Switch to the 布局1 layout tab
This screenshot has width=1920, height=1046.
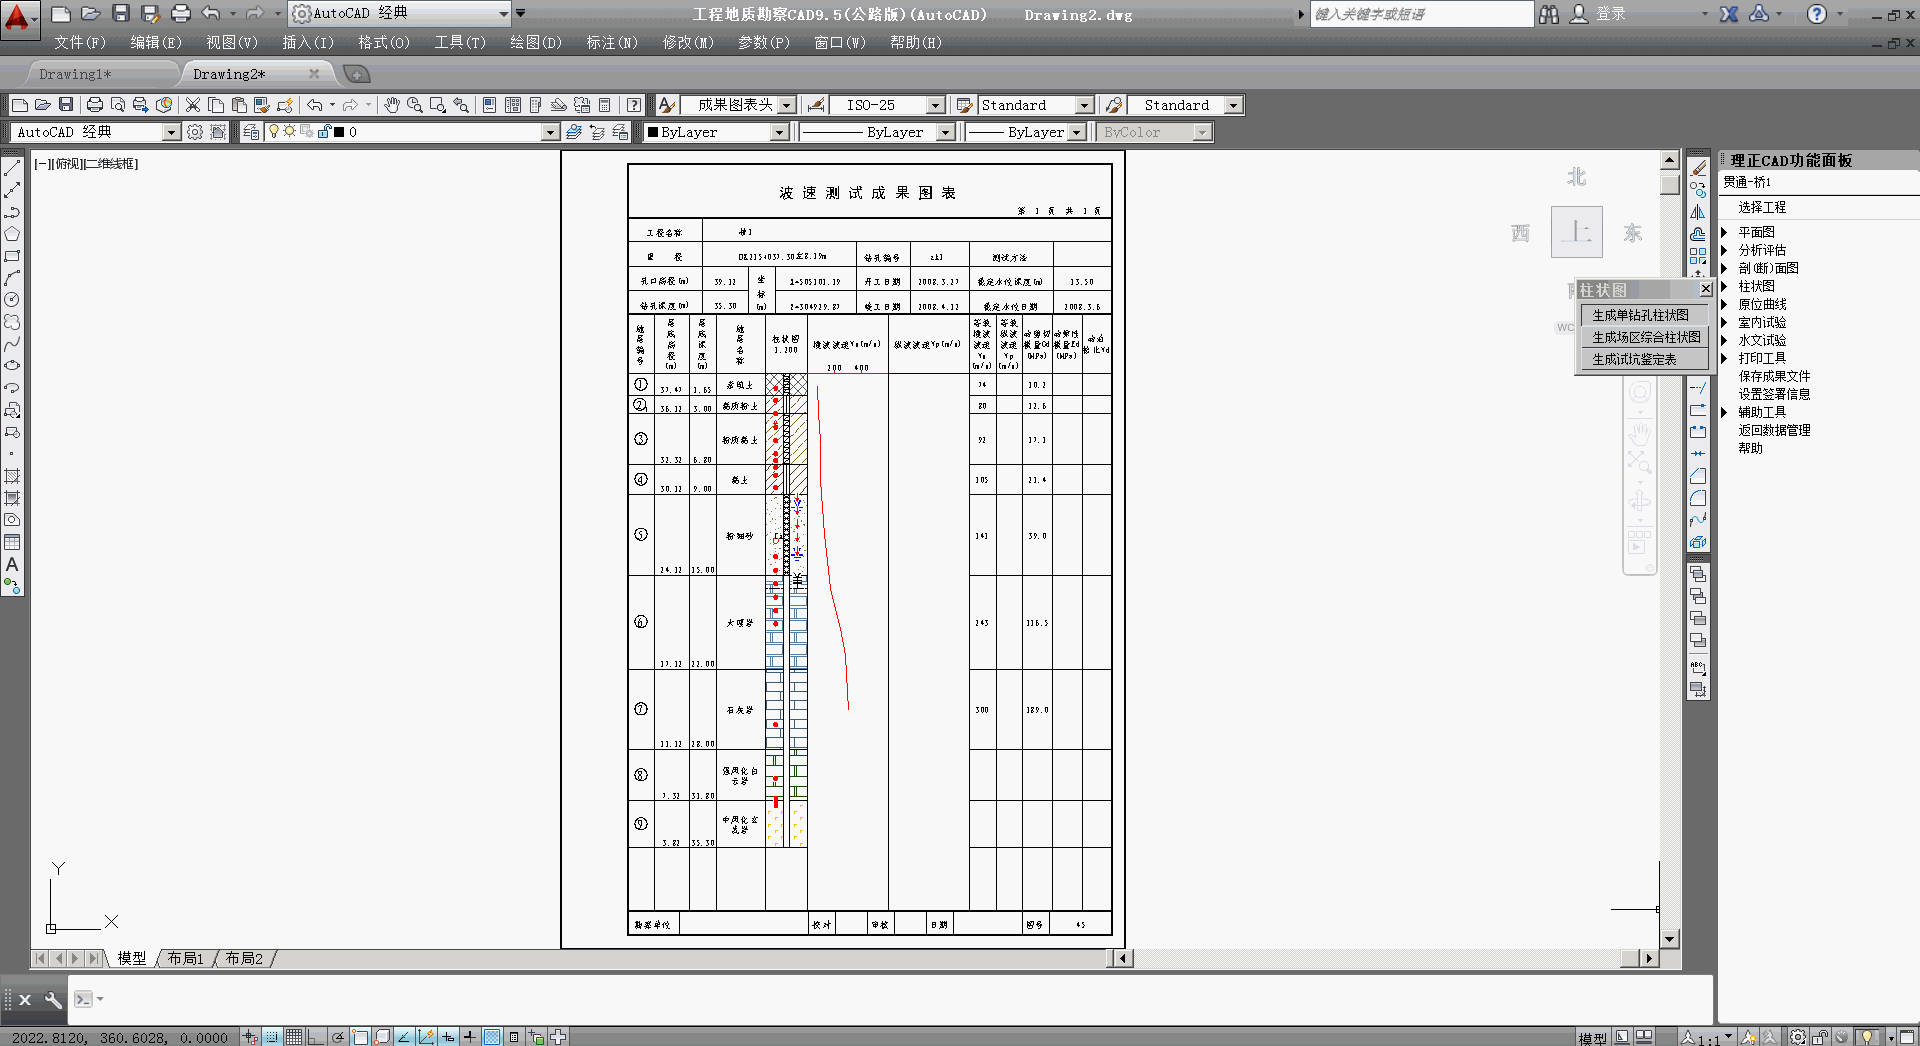[186, 958]
